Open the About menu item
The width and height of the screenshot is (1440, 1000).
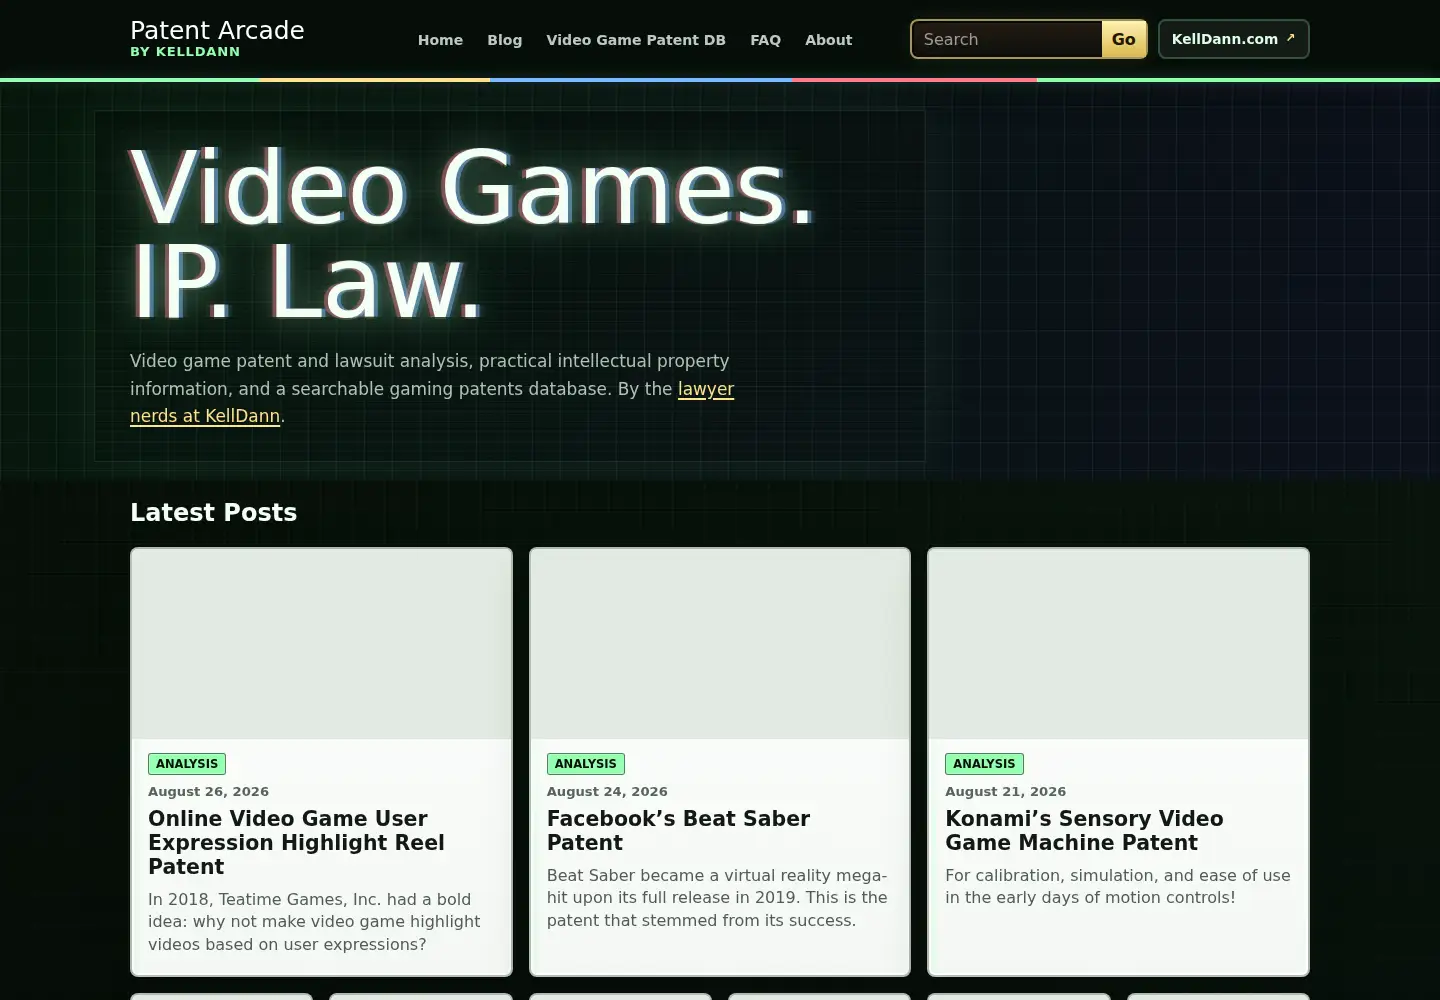pyautogui.click(x=829, y=40)
